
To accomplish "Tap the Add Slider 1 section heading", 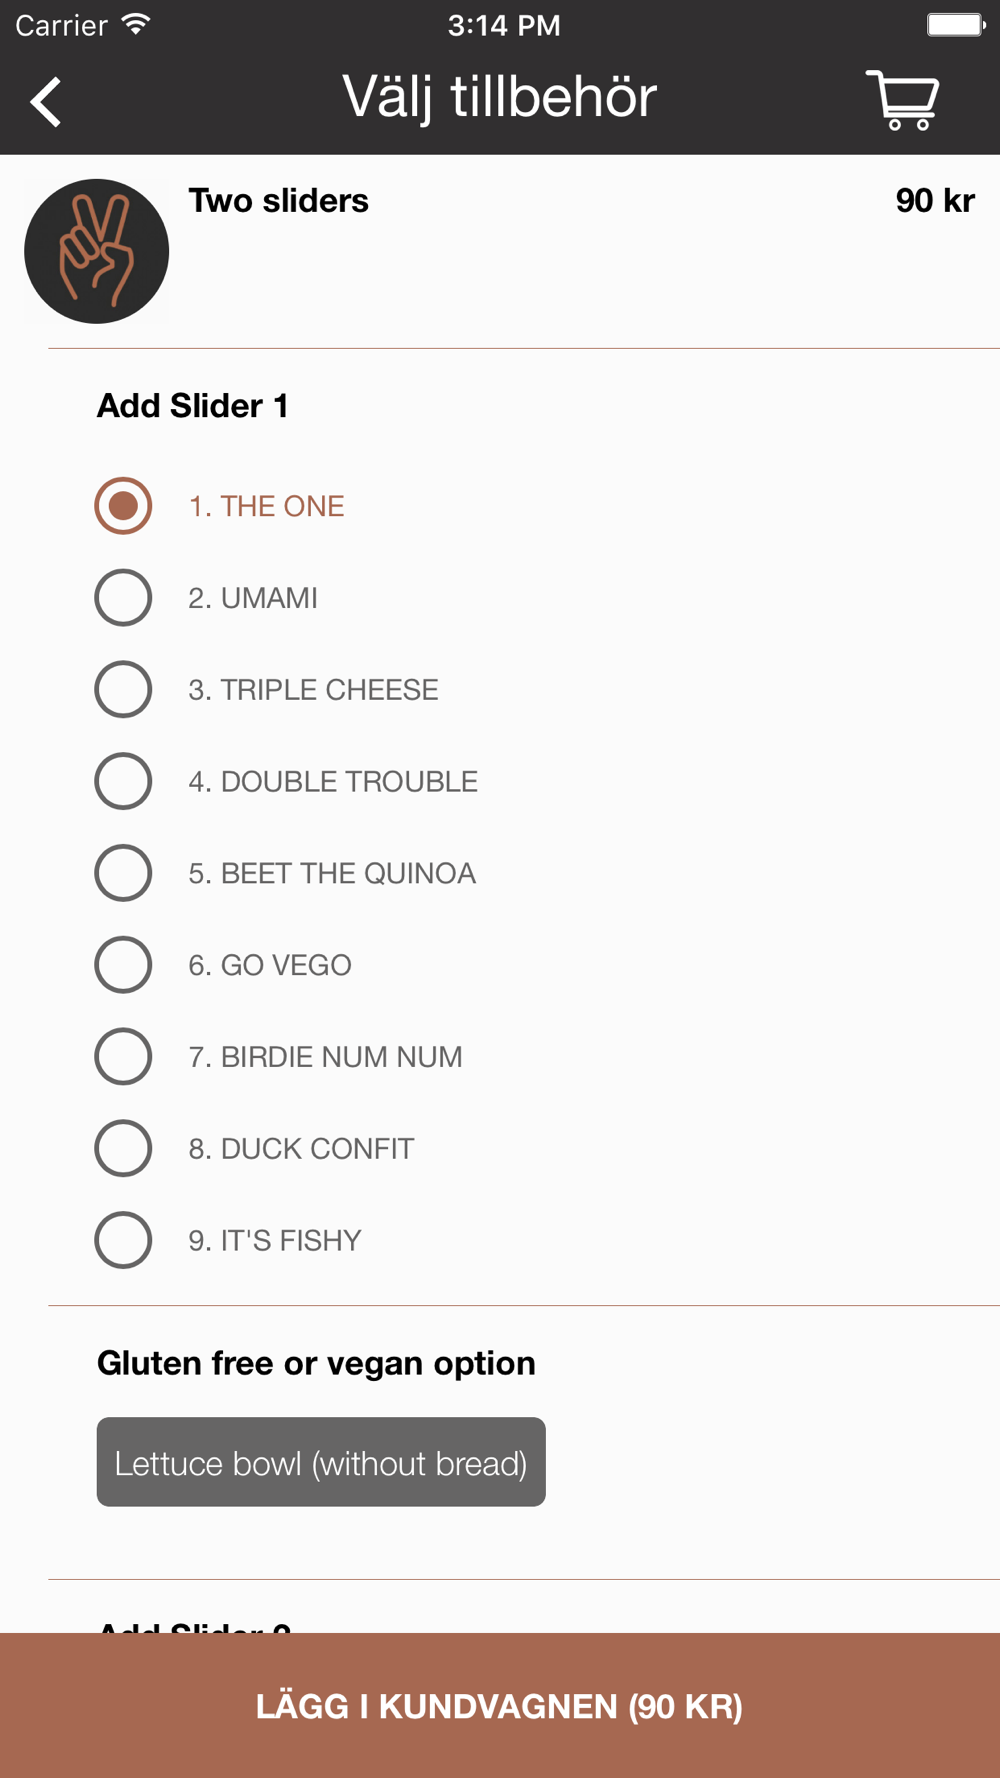I will (193, 406).
